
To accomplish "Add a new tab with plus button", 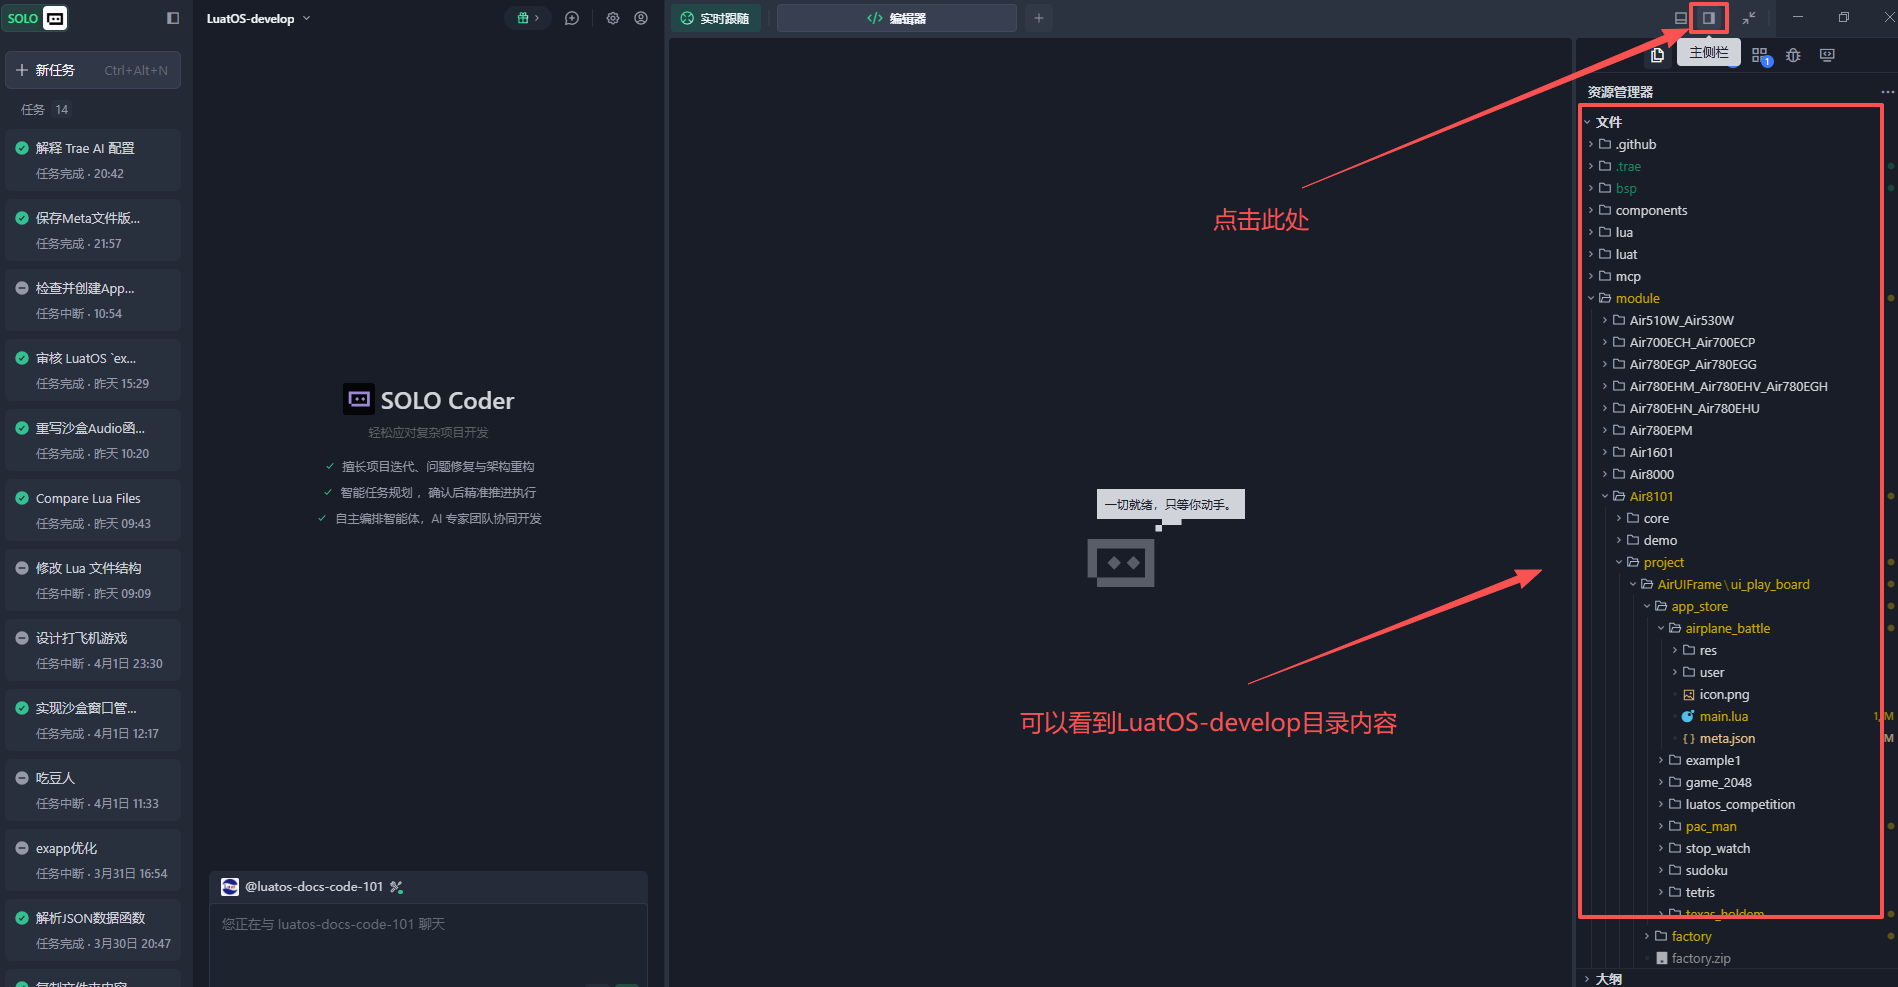I will 1039,18.
